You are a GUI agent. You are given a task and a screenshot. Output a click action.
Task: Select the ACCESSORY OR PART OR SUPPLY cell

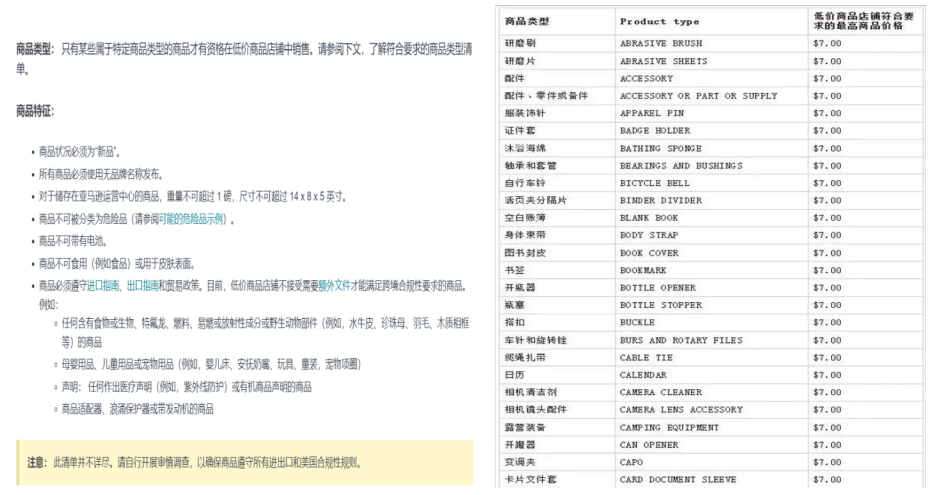coord(712,95)
